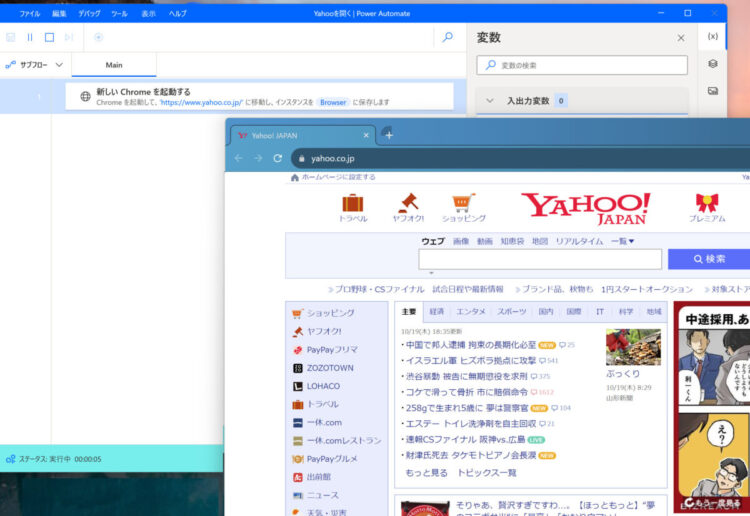Select the 知恵袋 search tab

pos(512,242)
